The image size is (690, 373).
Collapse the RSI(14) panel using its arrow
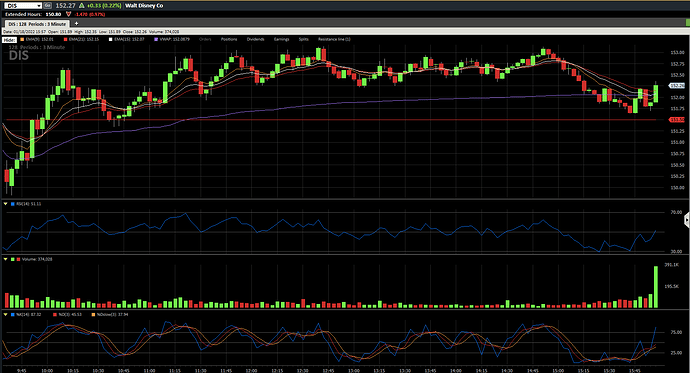coord(5,204)
